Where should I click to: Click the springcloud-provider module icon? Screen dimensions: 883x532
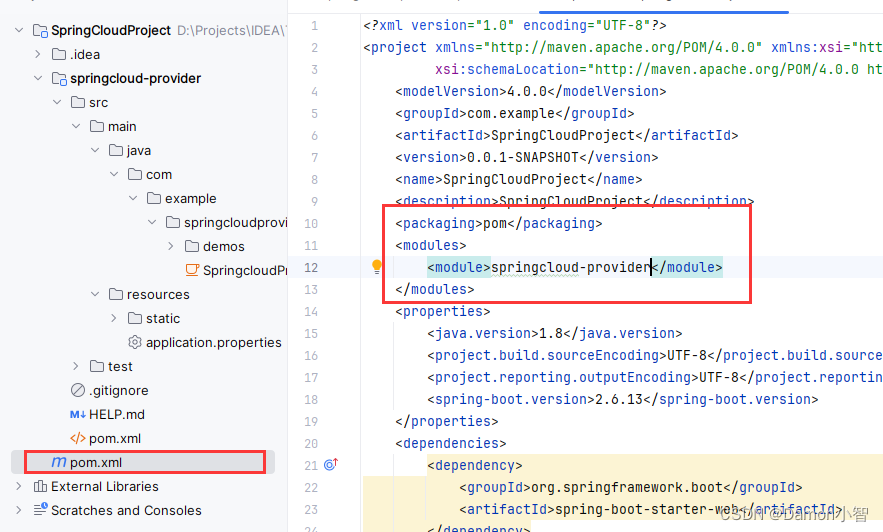coord(59,78)
